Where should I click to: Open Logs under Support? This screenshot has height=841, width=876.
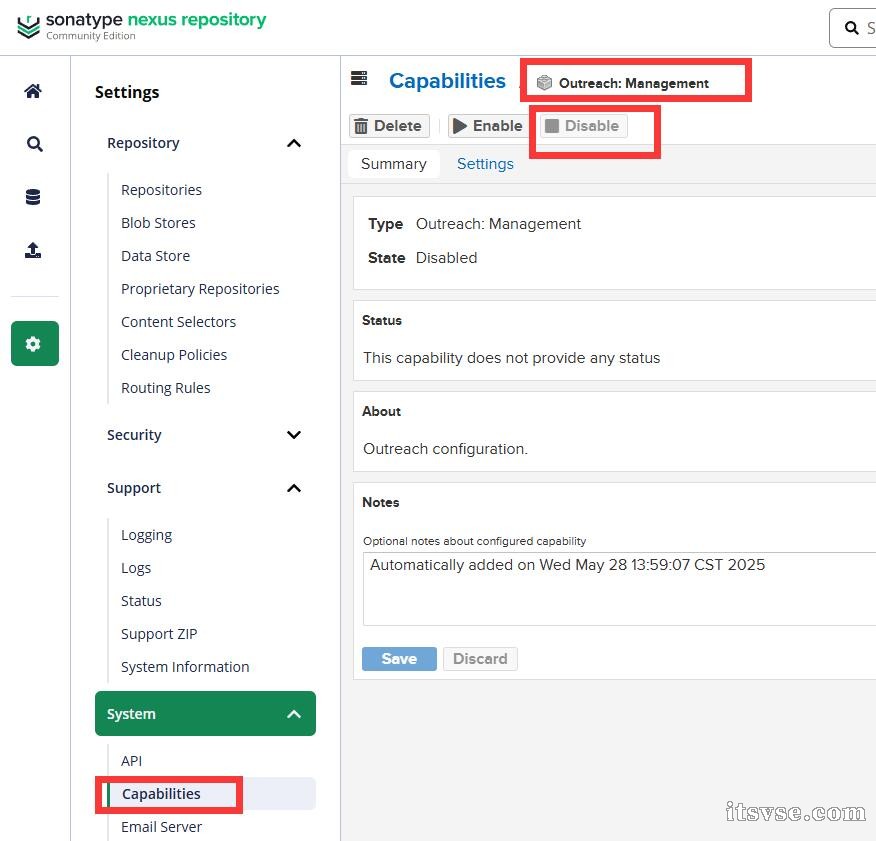tap(136, 568)
